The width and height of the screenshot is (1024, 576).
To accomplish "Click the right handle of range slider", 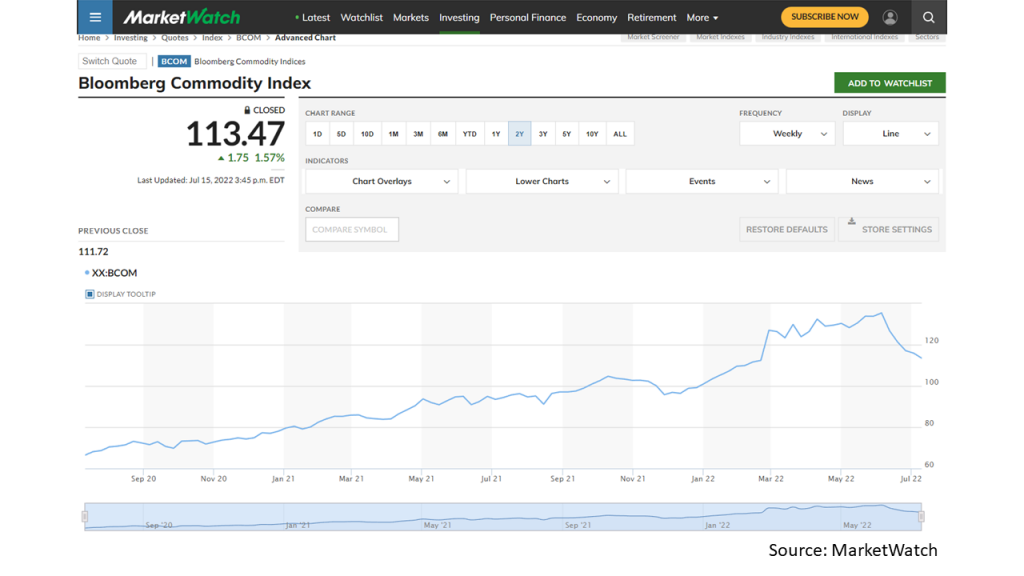I will point(921,517).
